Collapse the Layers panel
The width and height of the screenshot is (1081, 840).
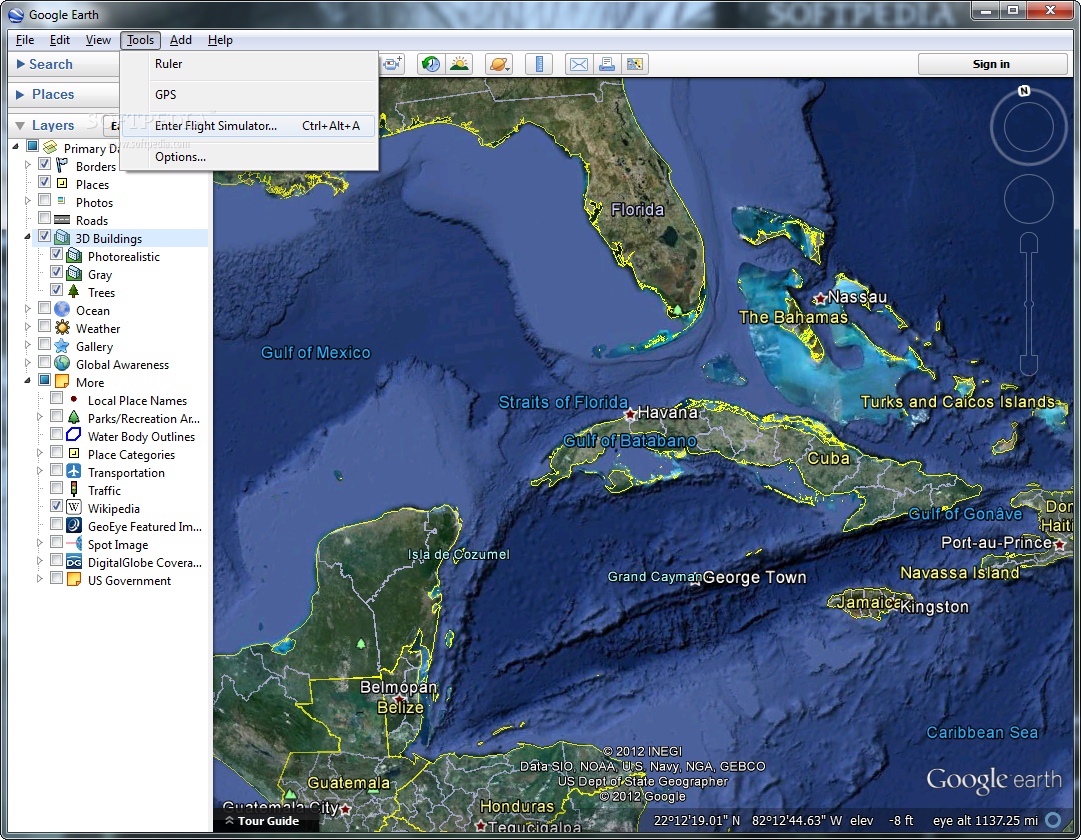tap(21, 126)
